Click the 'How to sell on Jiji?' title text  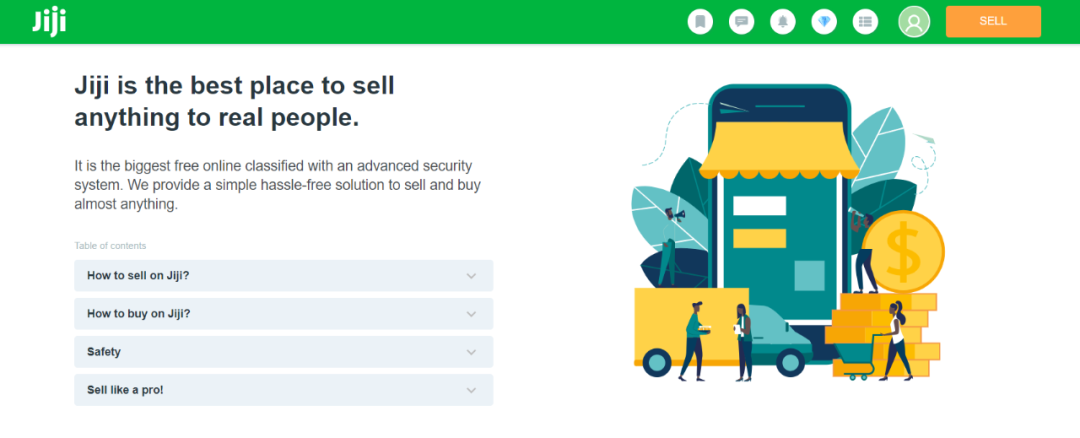click(138, 276)
